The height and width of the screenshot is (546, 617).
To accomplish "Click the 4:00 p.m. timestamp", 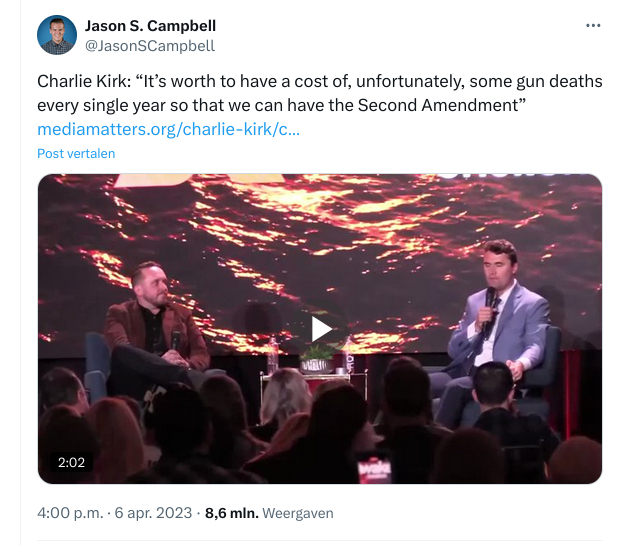I will point(69,513).
